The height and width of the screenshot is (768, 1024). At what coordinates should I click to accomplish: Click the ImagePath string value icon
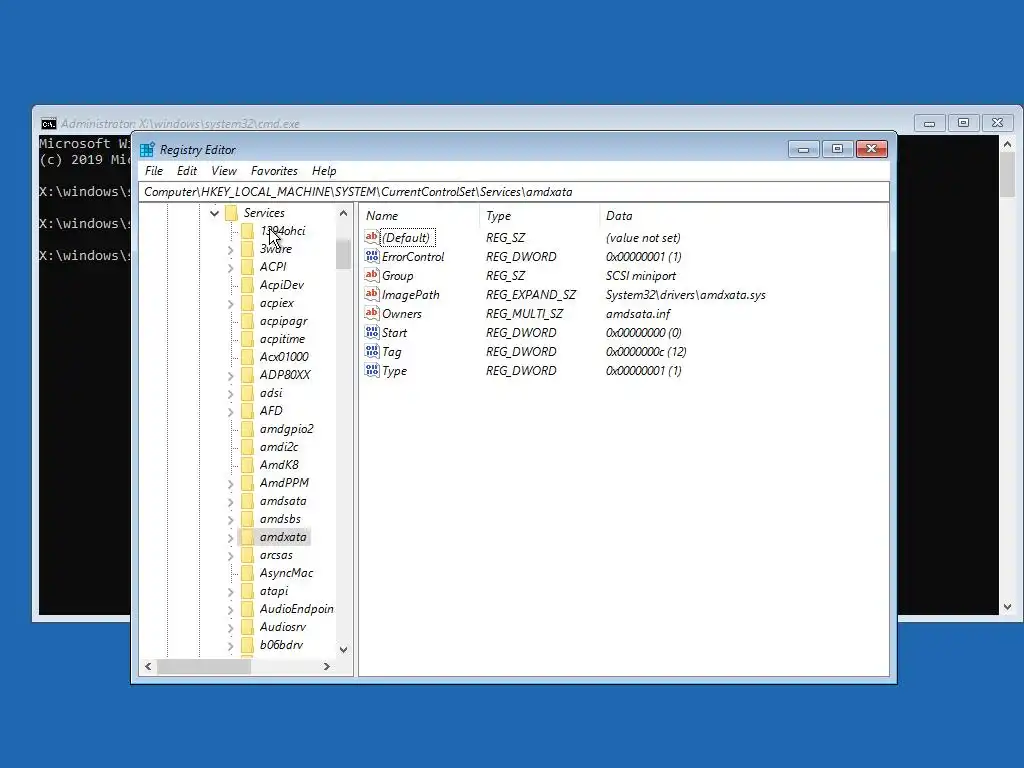[x=372, y=294]
